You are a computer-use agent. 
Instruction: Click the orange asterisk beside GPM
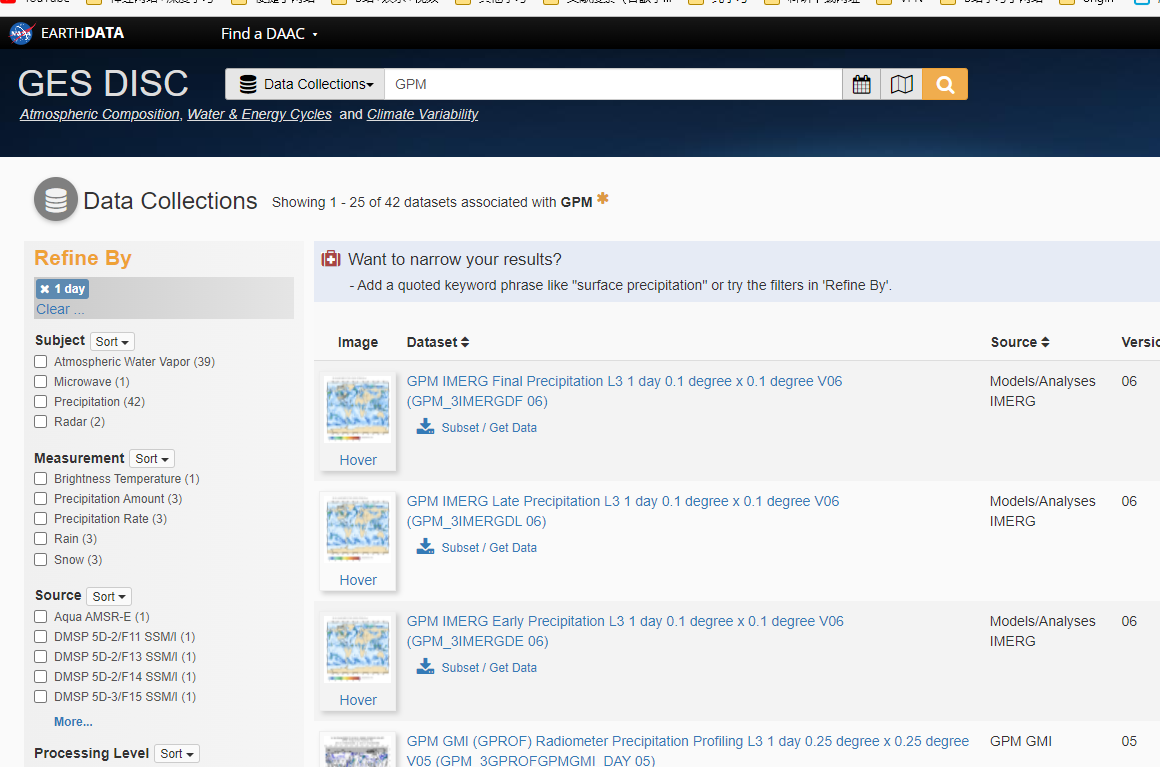[603, 198]
